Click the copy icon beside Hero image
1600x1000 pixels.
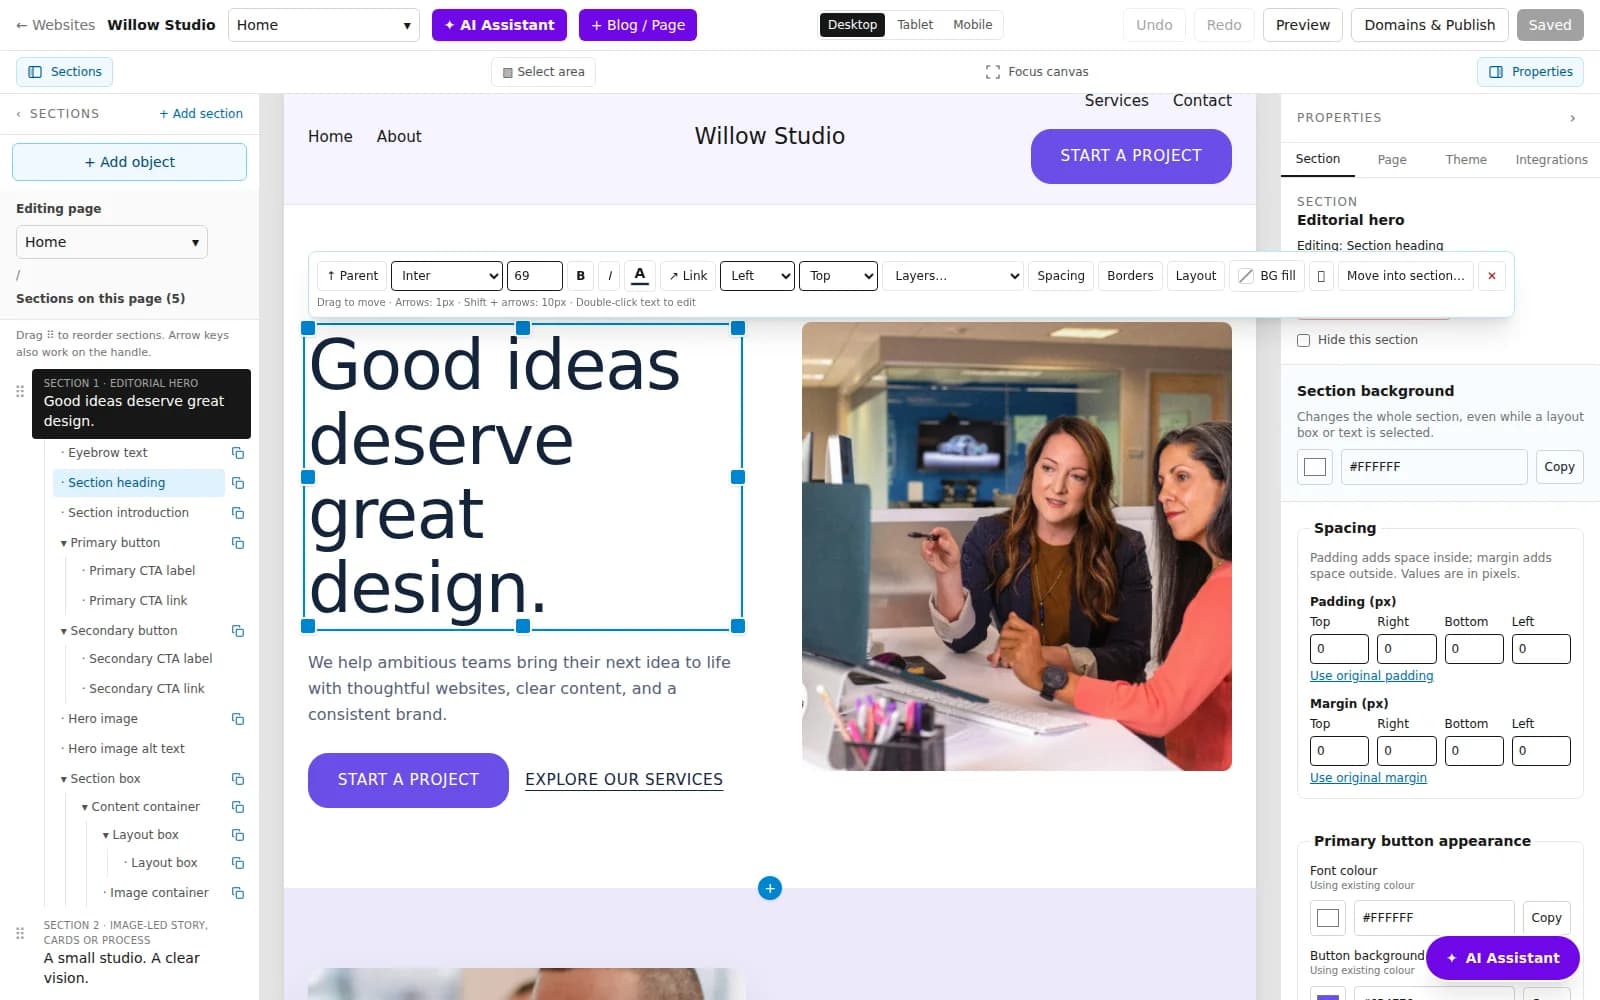click(x=238, y=719)
